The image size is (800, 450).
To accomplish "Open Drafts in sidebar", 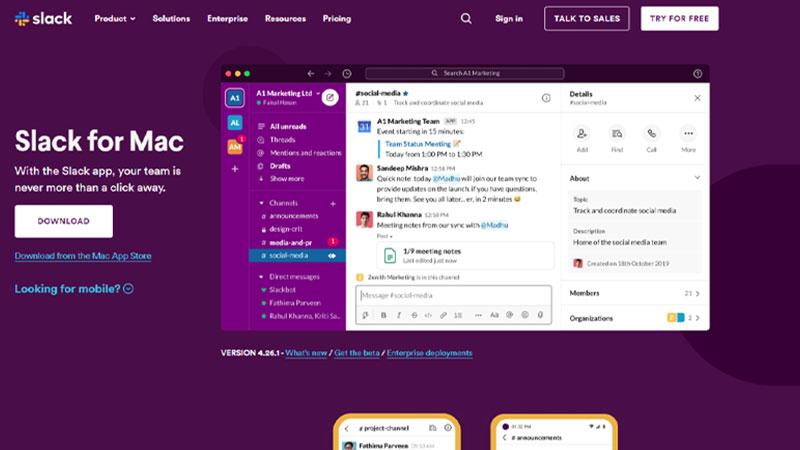I will pos(280,166).
